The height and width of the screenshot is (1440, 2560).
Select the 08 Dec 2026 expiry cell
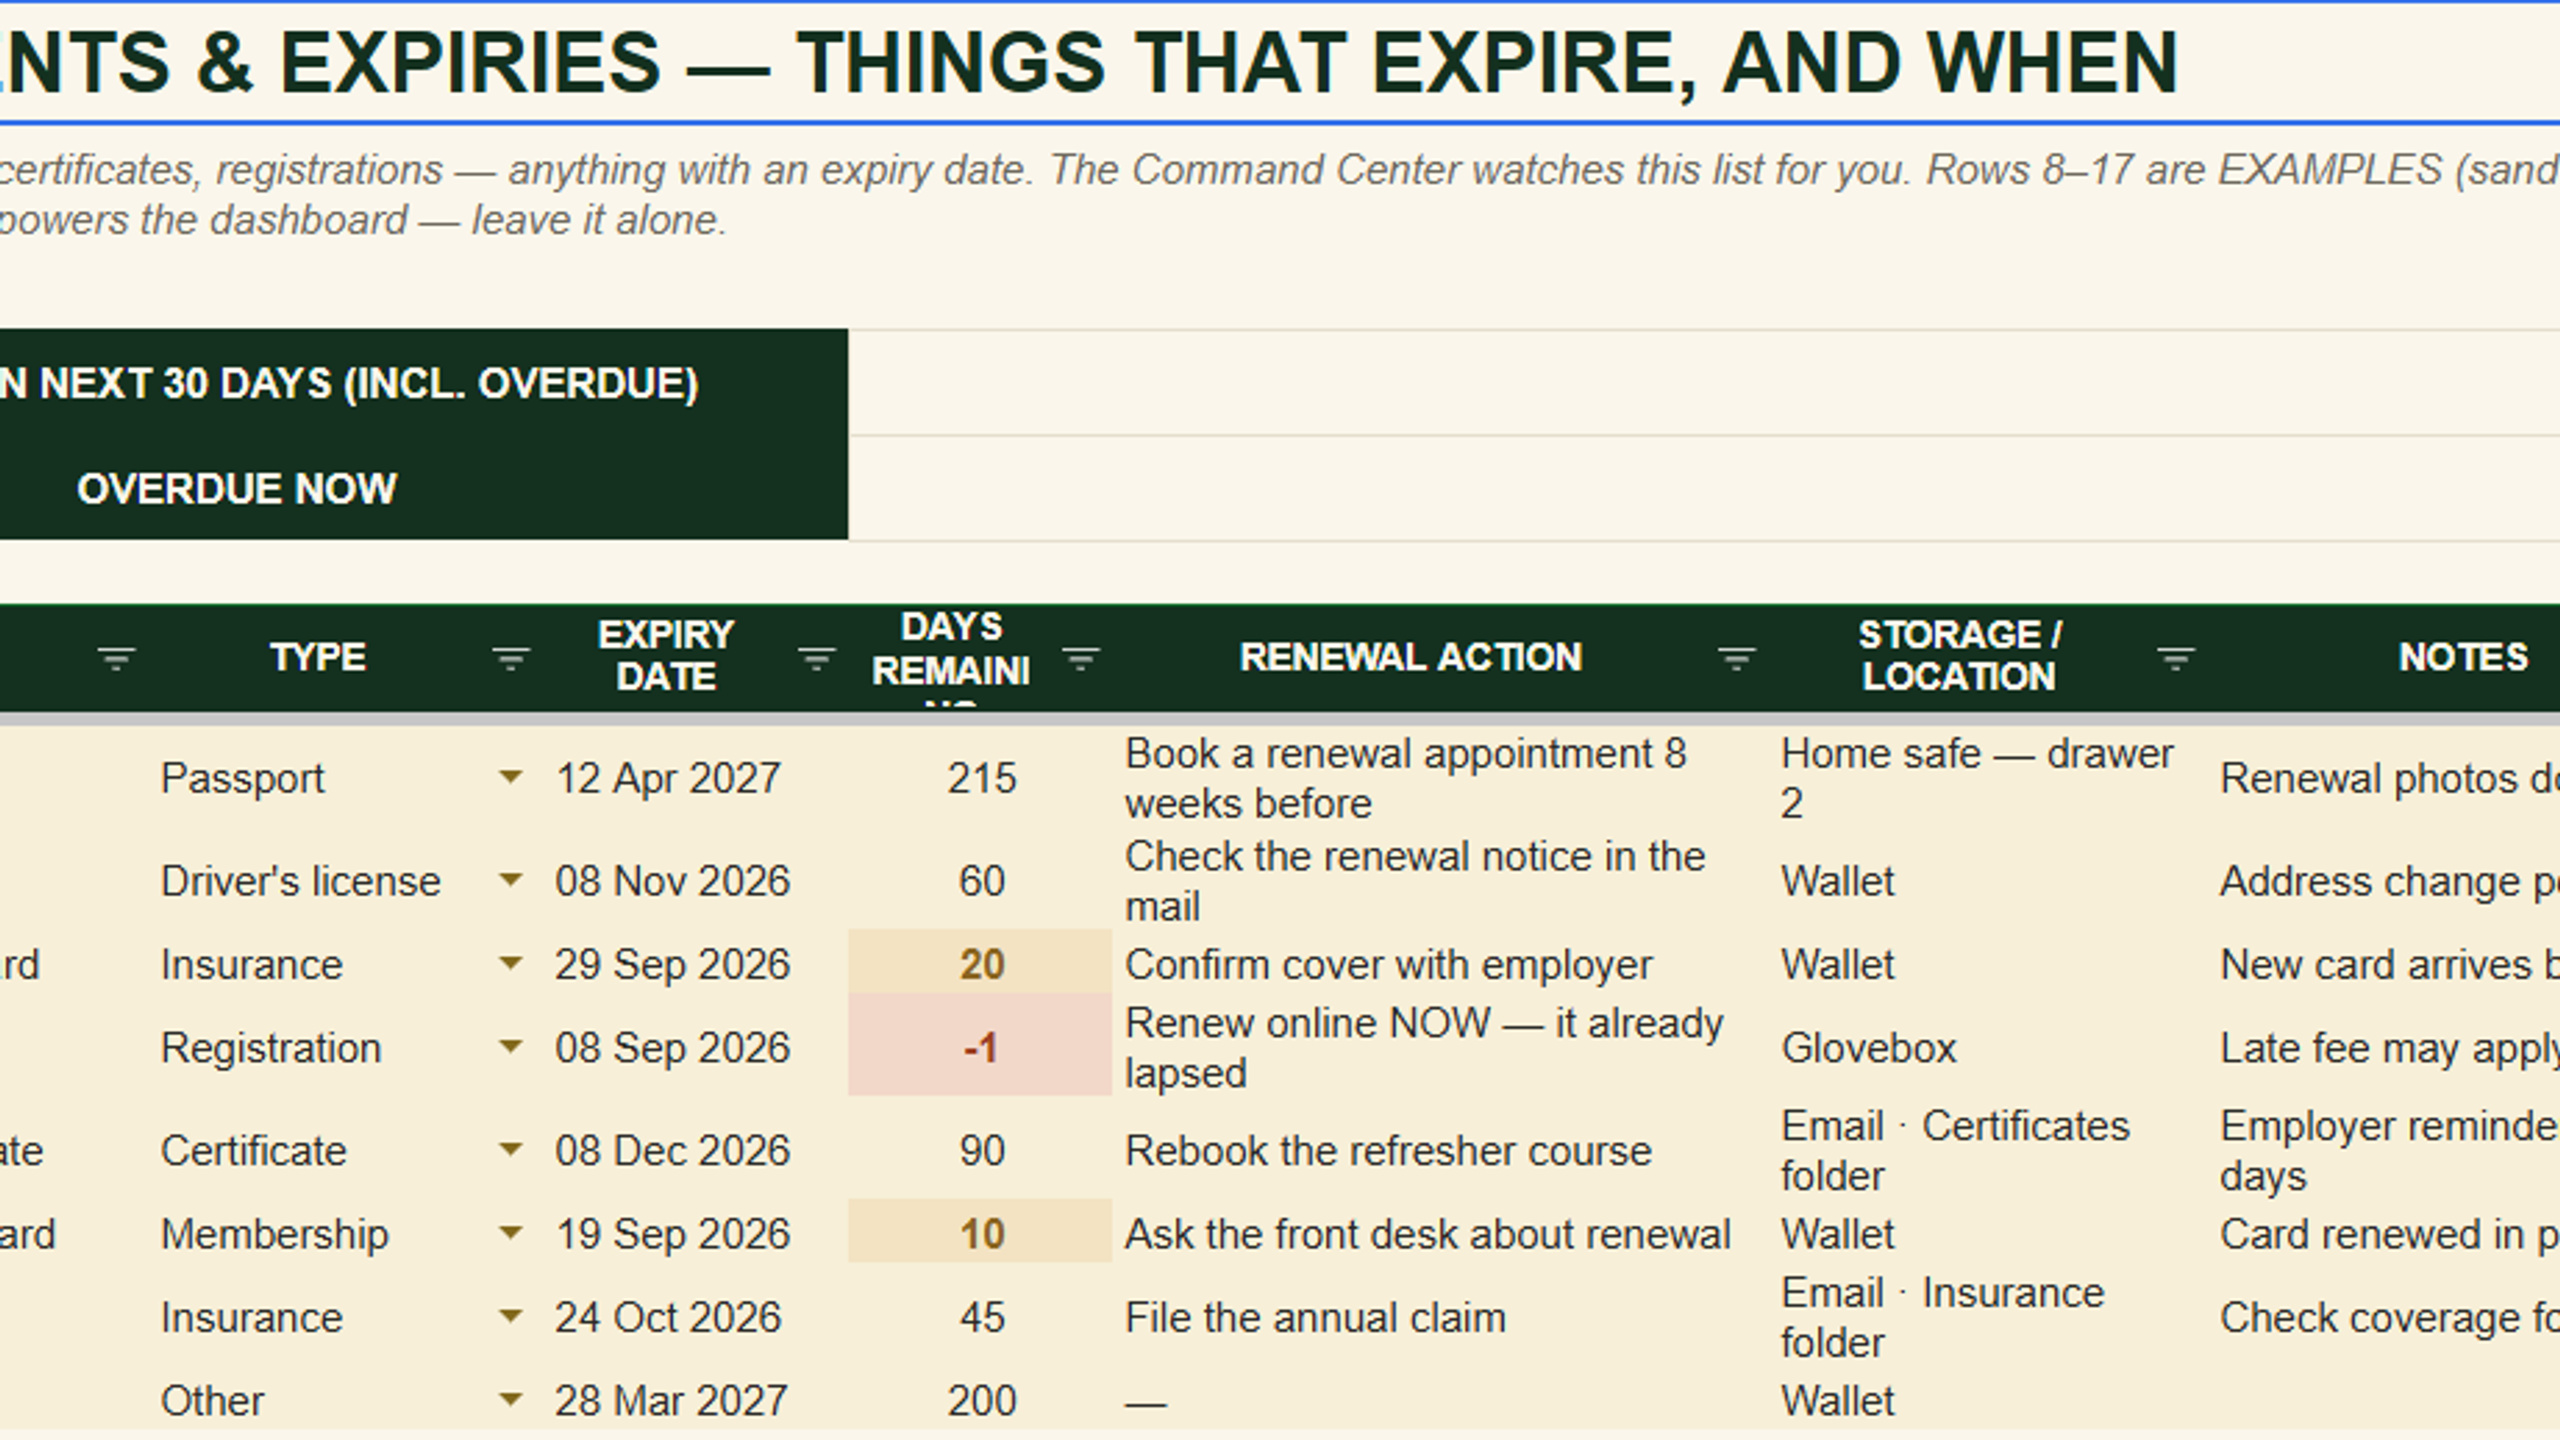(x=694, y=1150)
